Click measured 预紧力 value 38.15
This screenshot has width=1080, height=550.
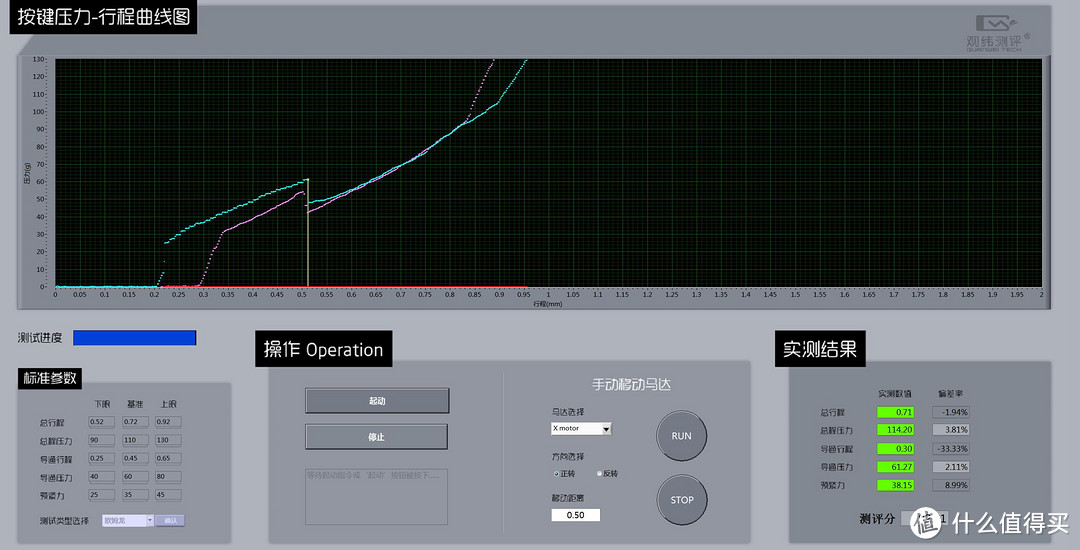click(895, 485)
